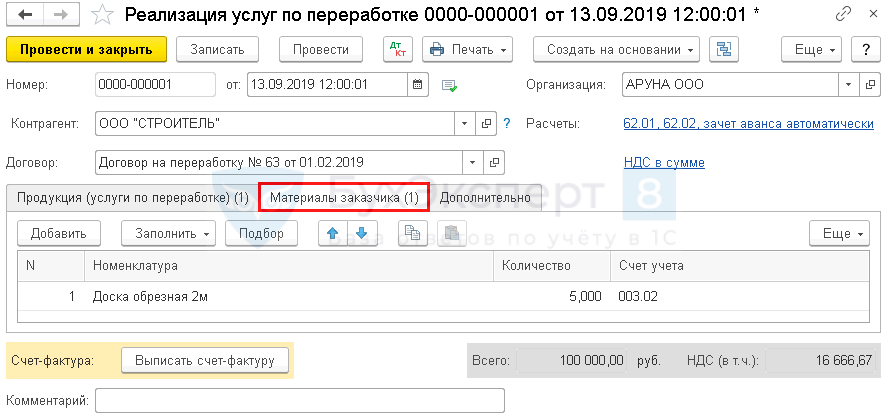Open the Дополнительно tab
The width and height of the screenshot is (888, 417).
[x=485, y=197]
